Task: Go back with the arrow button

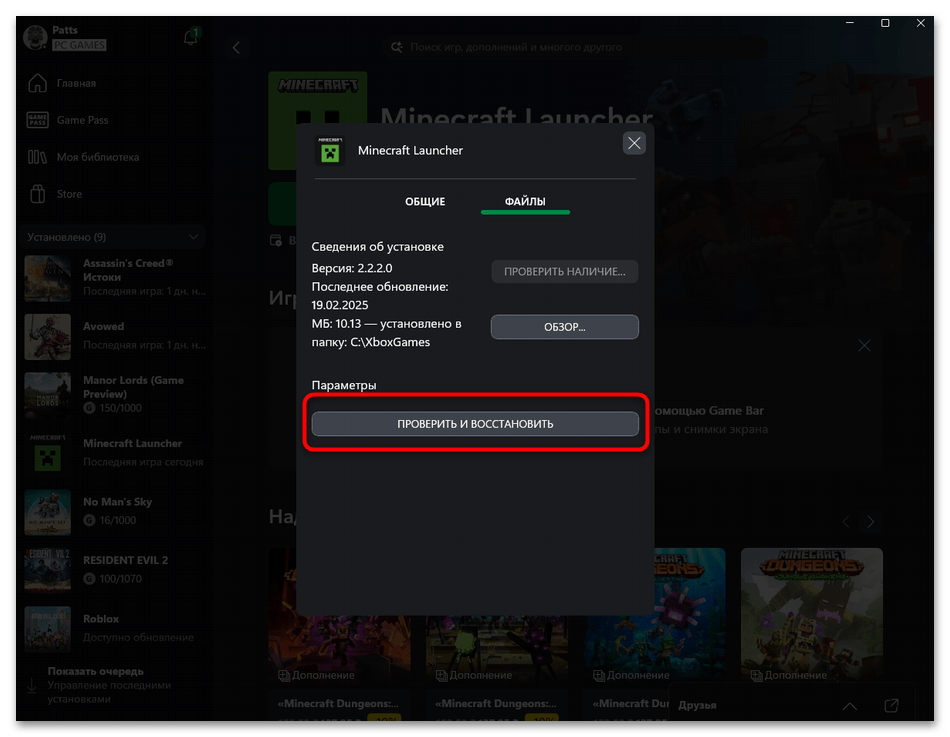Action: pyautogui.click(x=236, y=47)
